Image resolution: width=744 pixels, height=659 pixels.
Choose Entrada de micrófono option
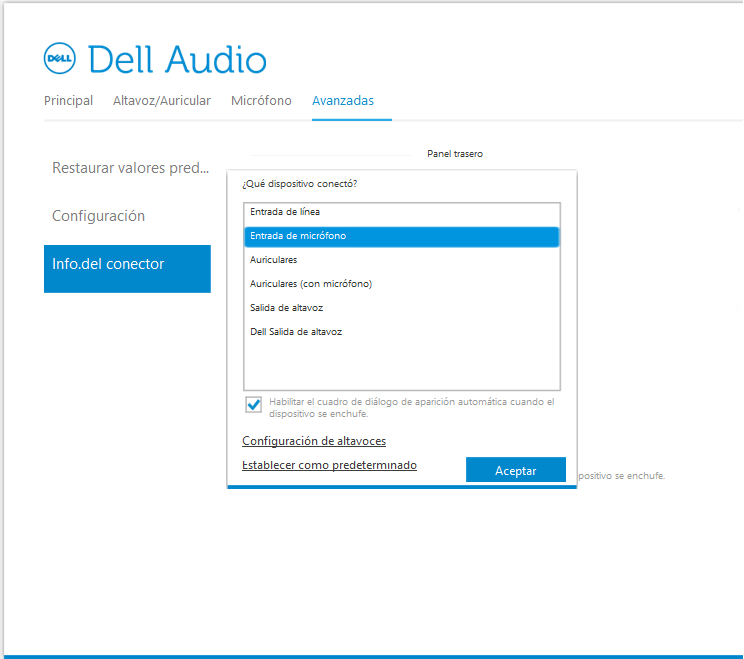point(402,236)
